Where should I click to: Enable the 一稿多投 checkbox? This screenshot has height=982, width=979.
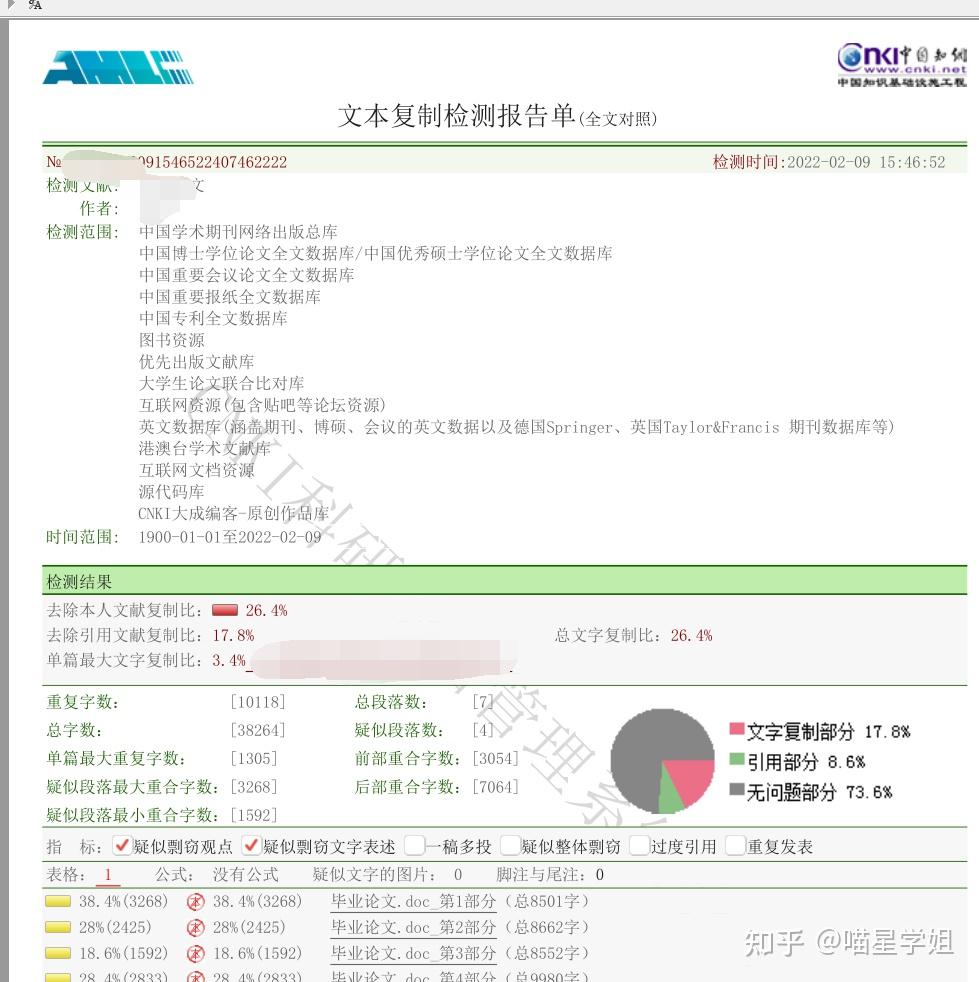pos(414,845)
